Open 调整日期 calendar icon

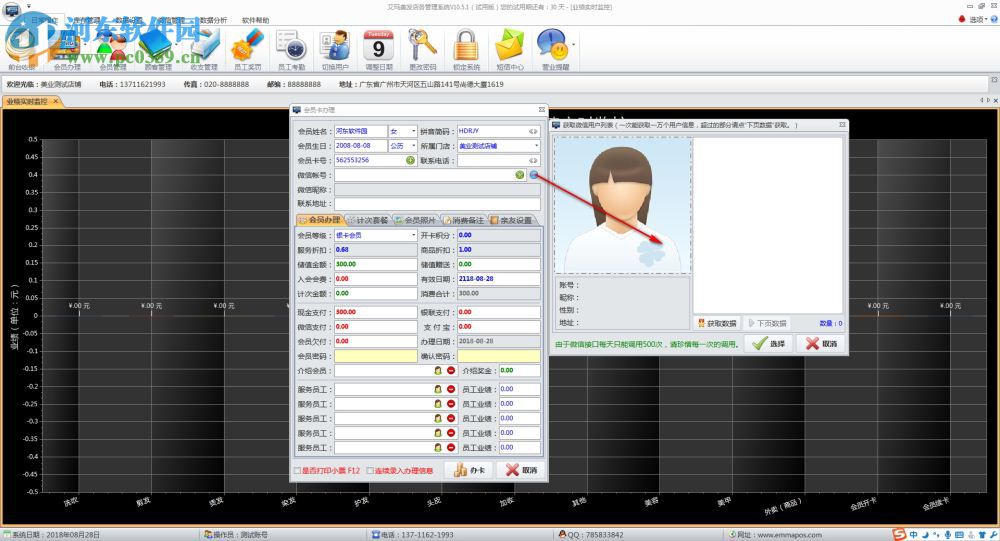pos(378,49)
